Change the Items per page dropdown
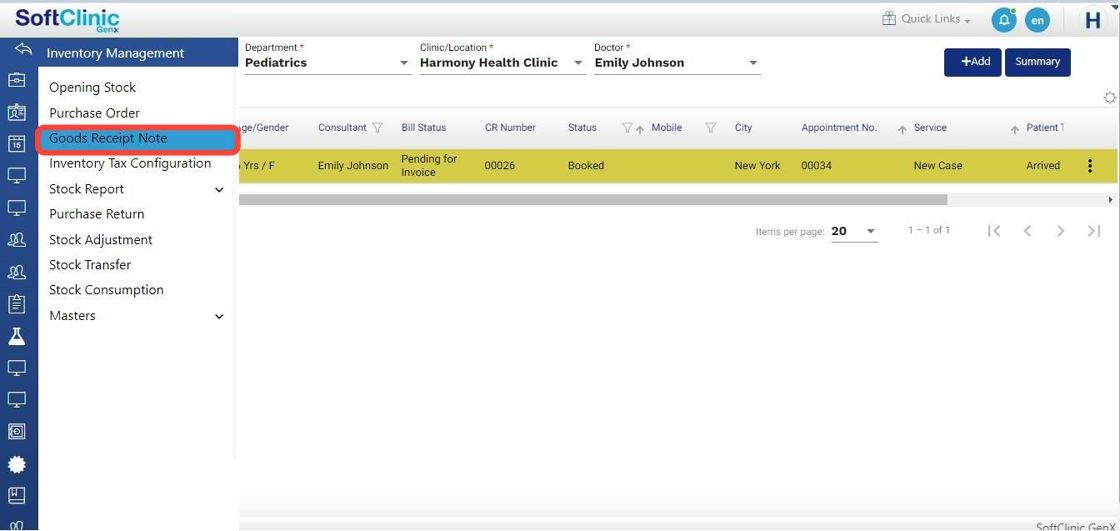Screen dimensions: 1120x531 click(870, 231)
